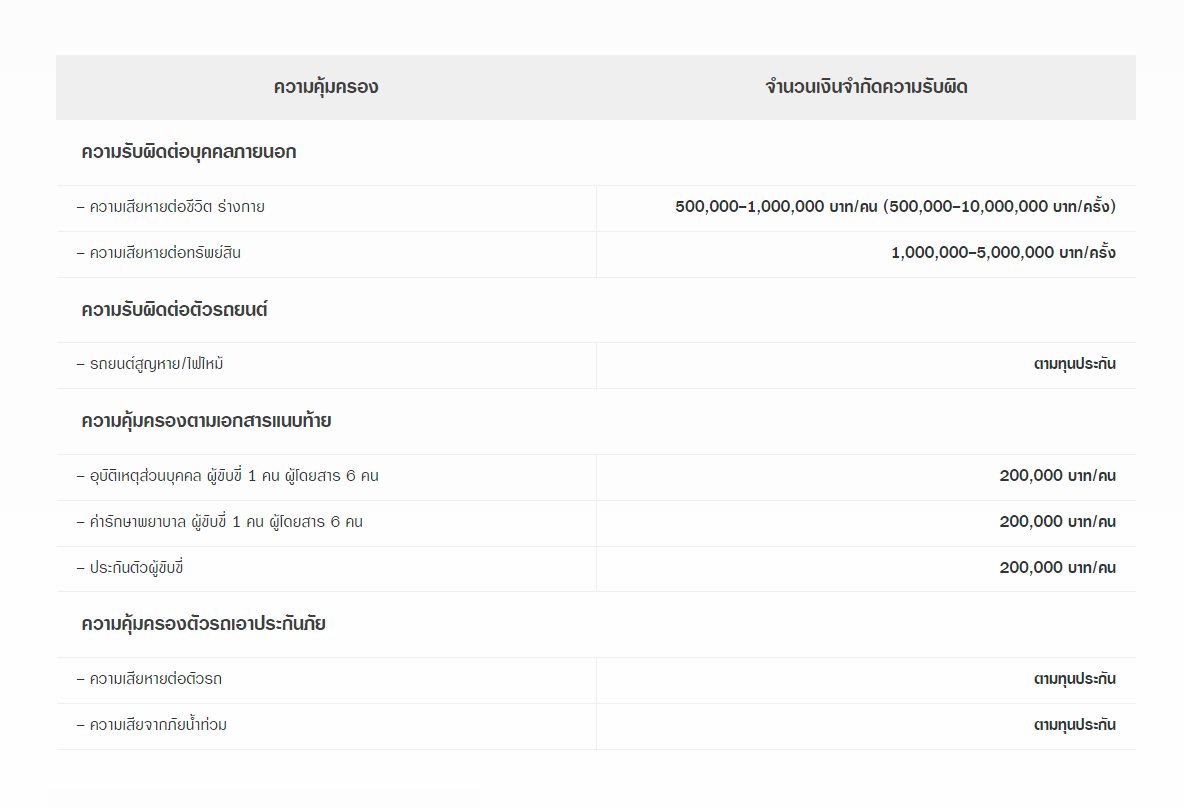Select the 200,000 บาท/คน amount for ค่ารักษาพยาบาล
The image size is (1184, 808).
pyautogui.click(x=1057, y=522)
